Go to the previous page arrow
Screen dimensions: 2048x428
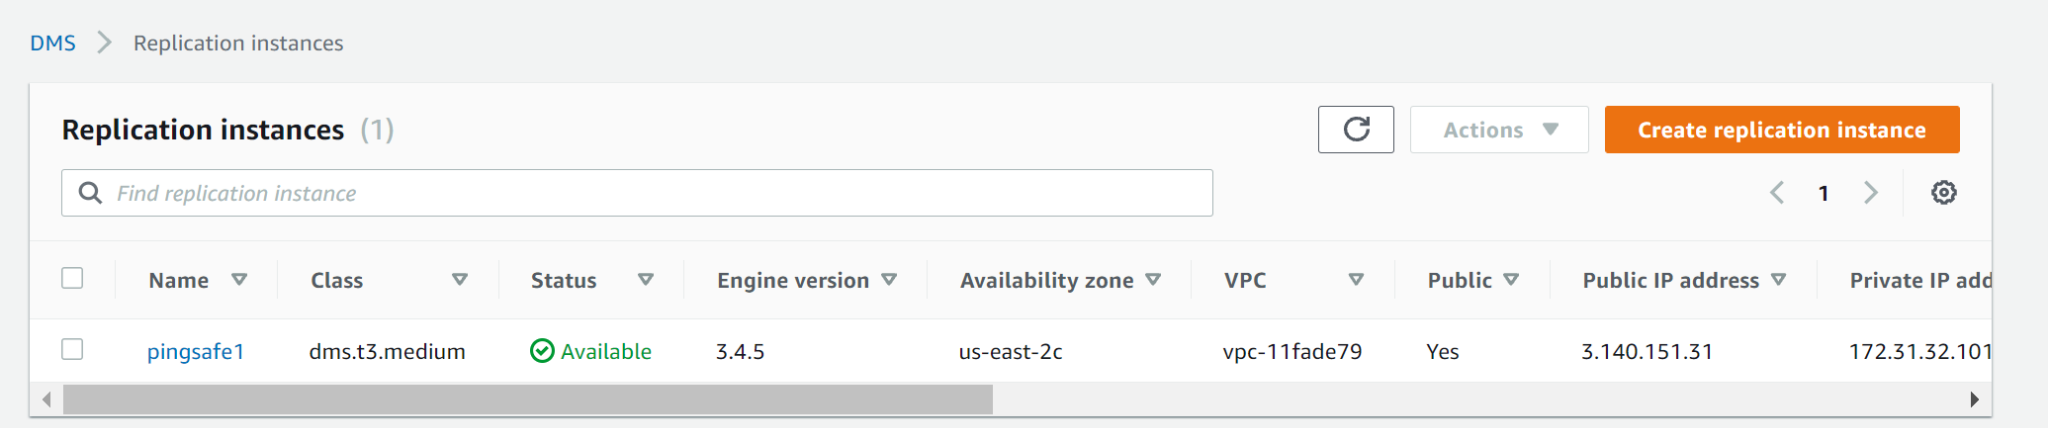coord(1777,193)
